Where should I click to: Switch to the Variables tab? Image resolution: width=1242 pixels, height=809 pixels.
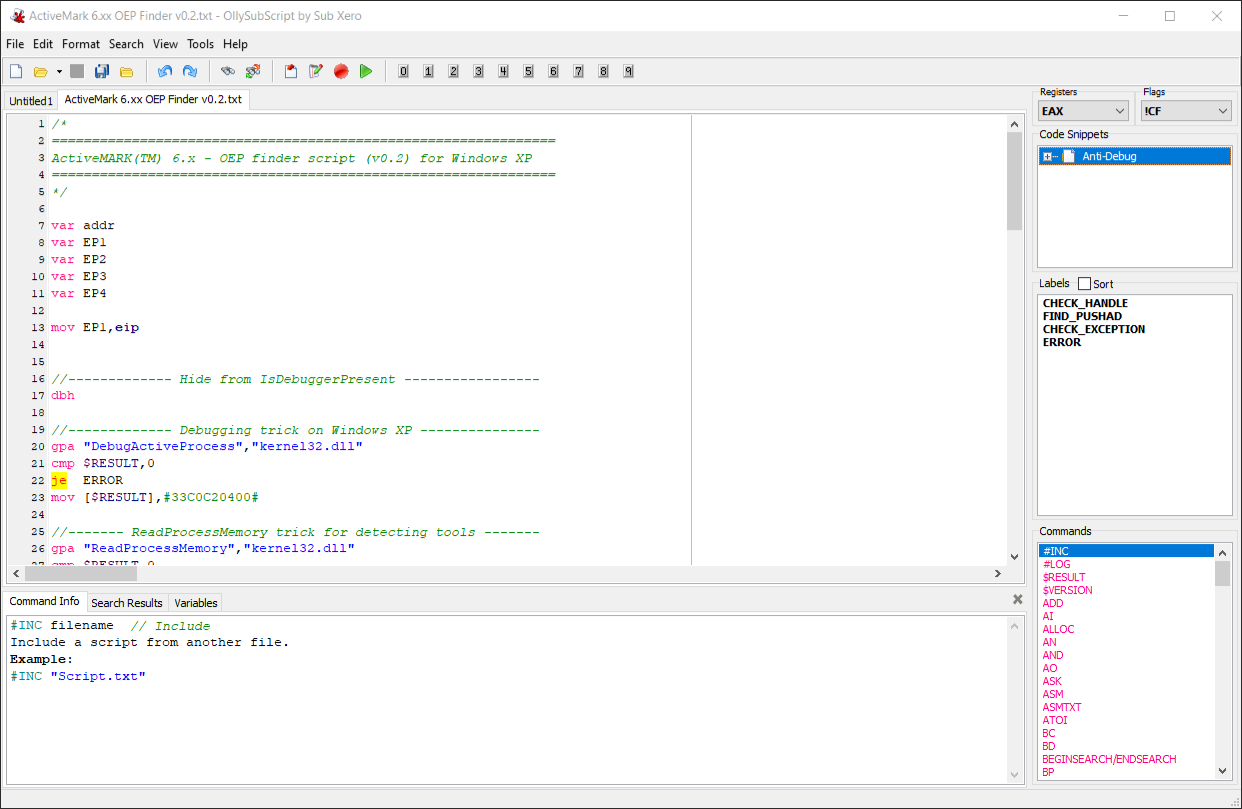pos(195,603)
